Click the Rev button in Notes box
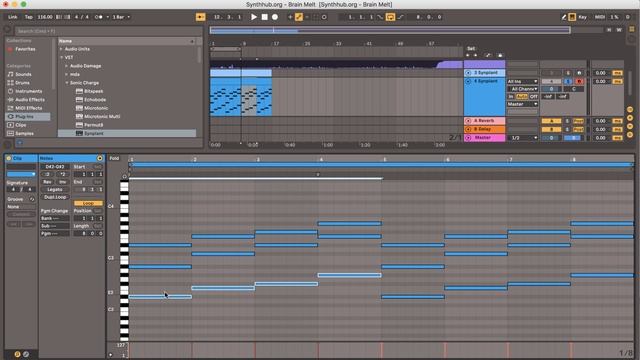This screenshot has width=640, height=360. (47, 182)
